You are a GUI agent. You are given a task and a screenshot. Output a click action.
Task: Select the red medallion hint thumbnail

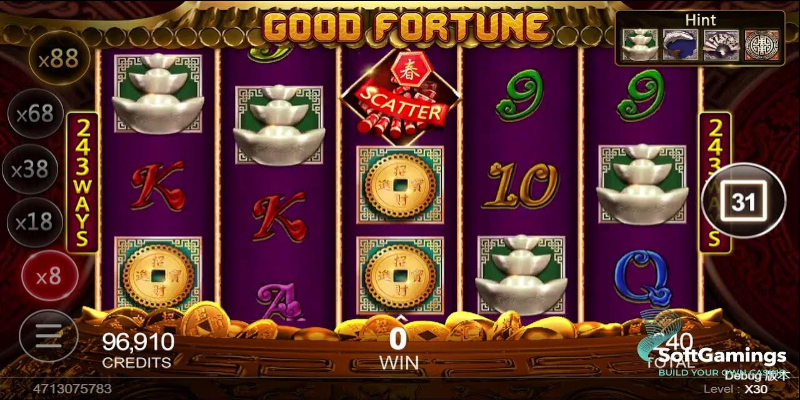tap(762, 45)
